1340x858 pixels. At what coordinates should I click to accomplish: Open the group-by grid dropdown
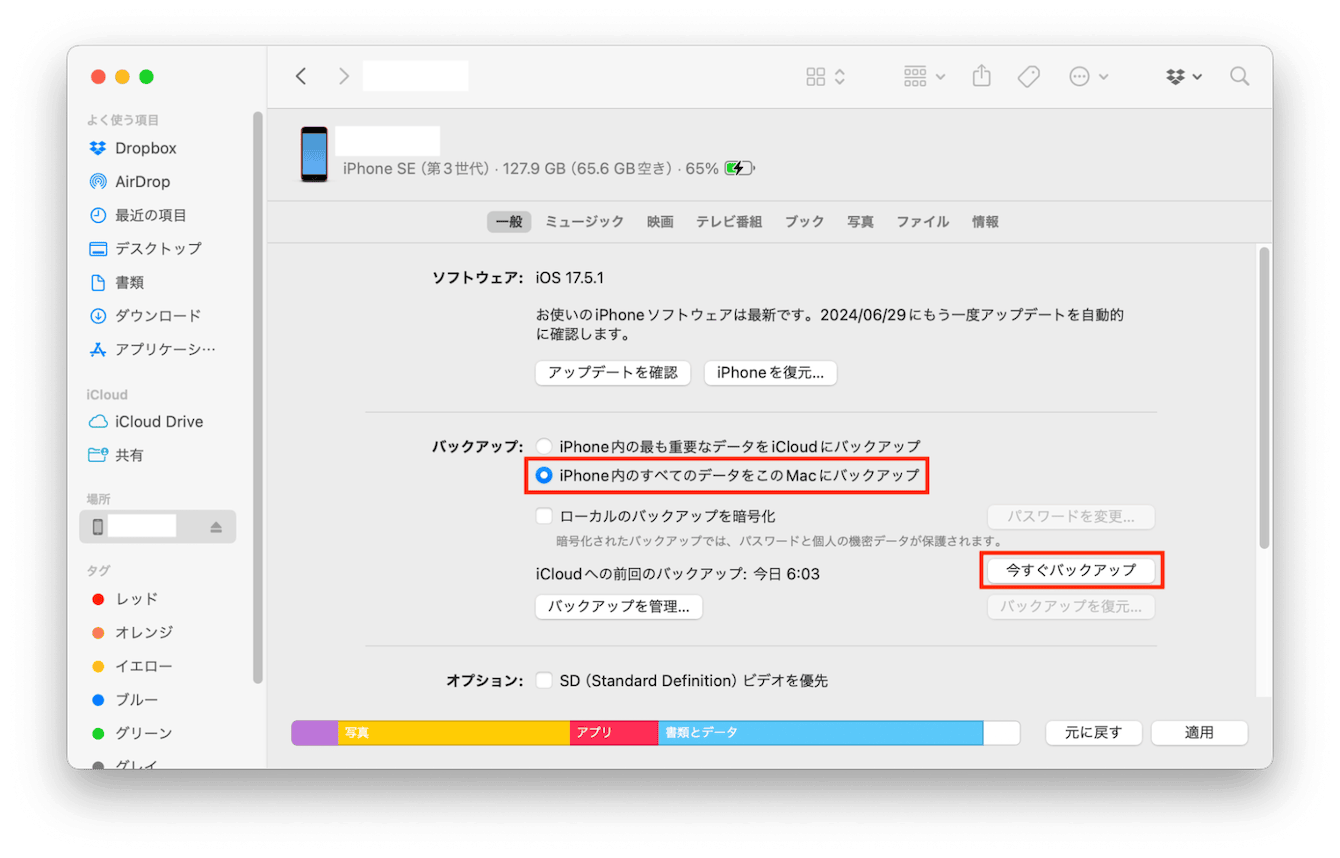pos(924,76)
